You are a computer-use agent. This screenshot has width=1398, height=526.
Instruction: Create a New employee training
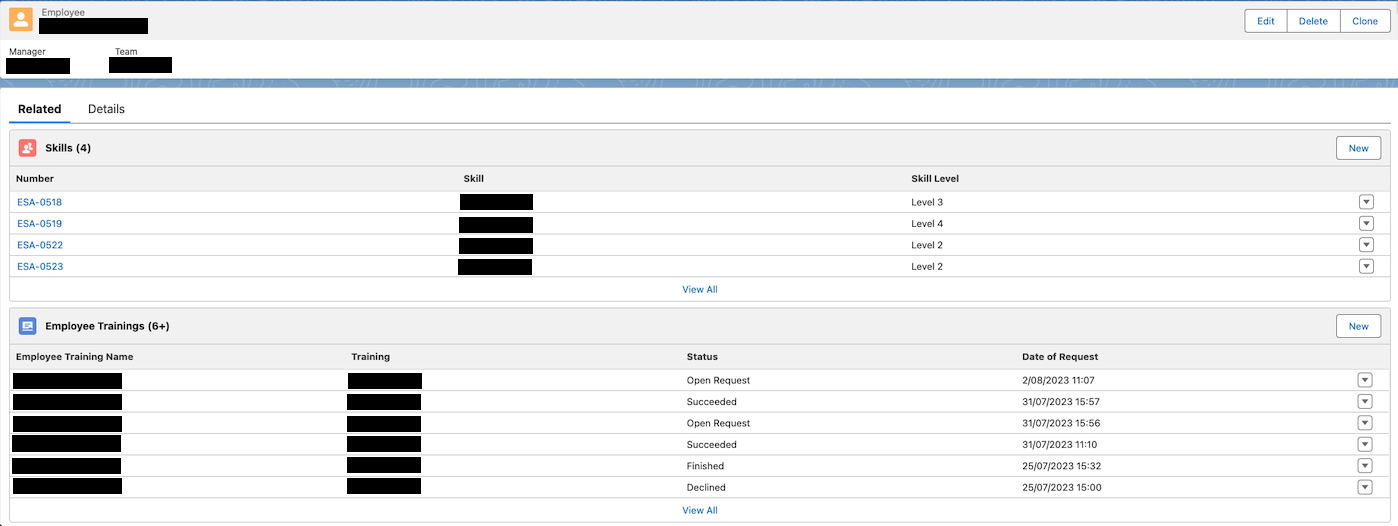pyautogui.click(x=1358, y=326)
